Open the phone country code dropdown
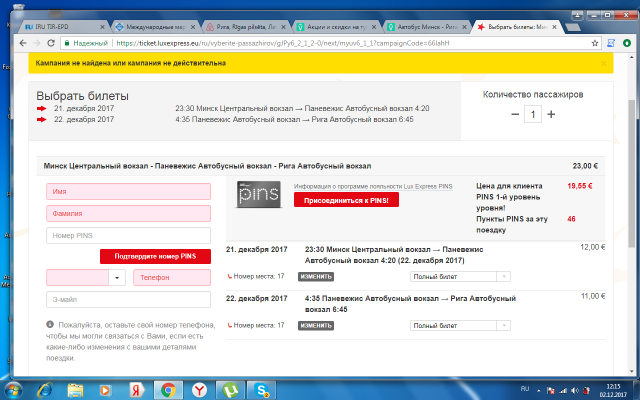The height and width of the screenshot is (400, 640). 119,278
